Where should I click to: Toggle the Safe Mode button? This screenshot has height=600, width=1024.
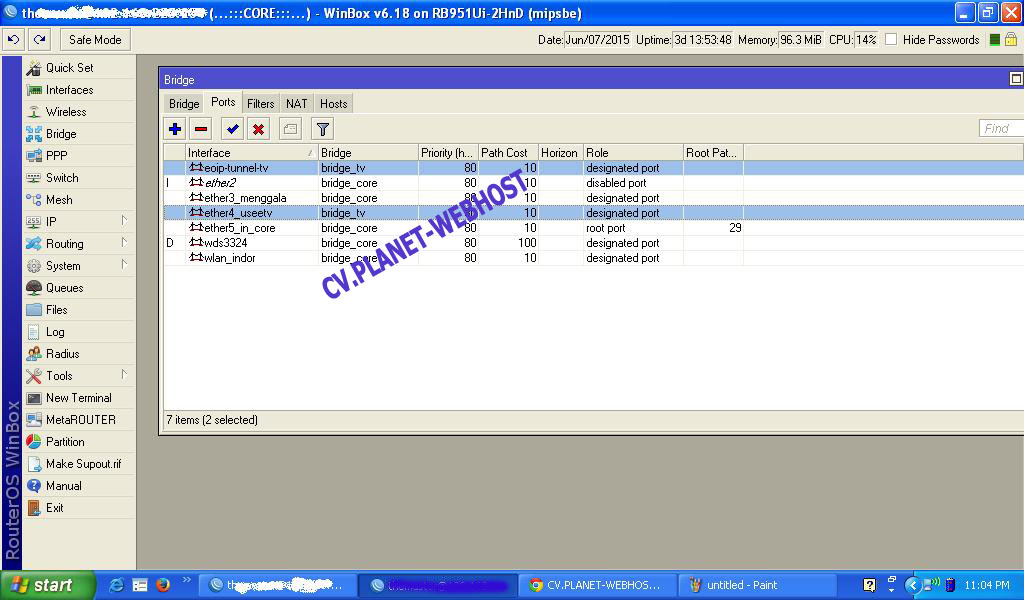95,40
